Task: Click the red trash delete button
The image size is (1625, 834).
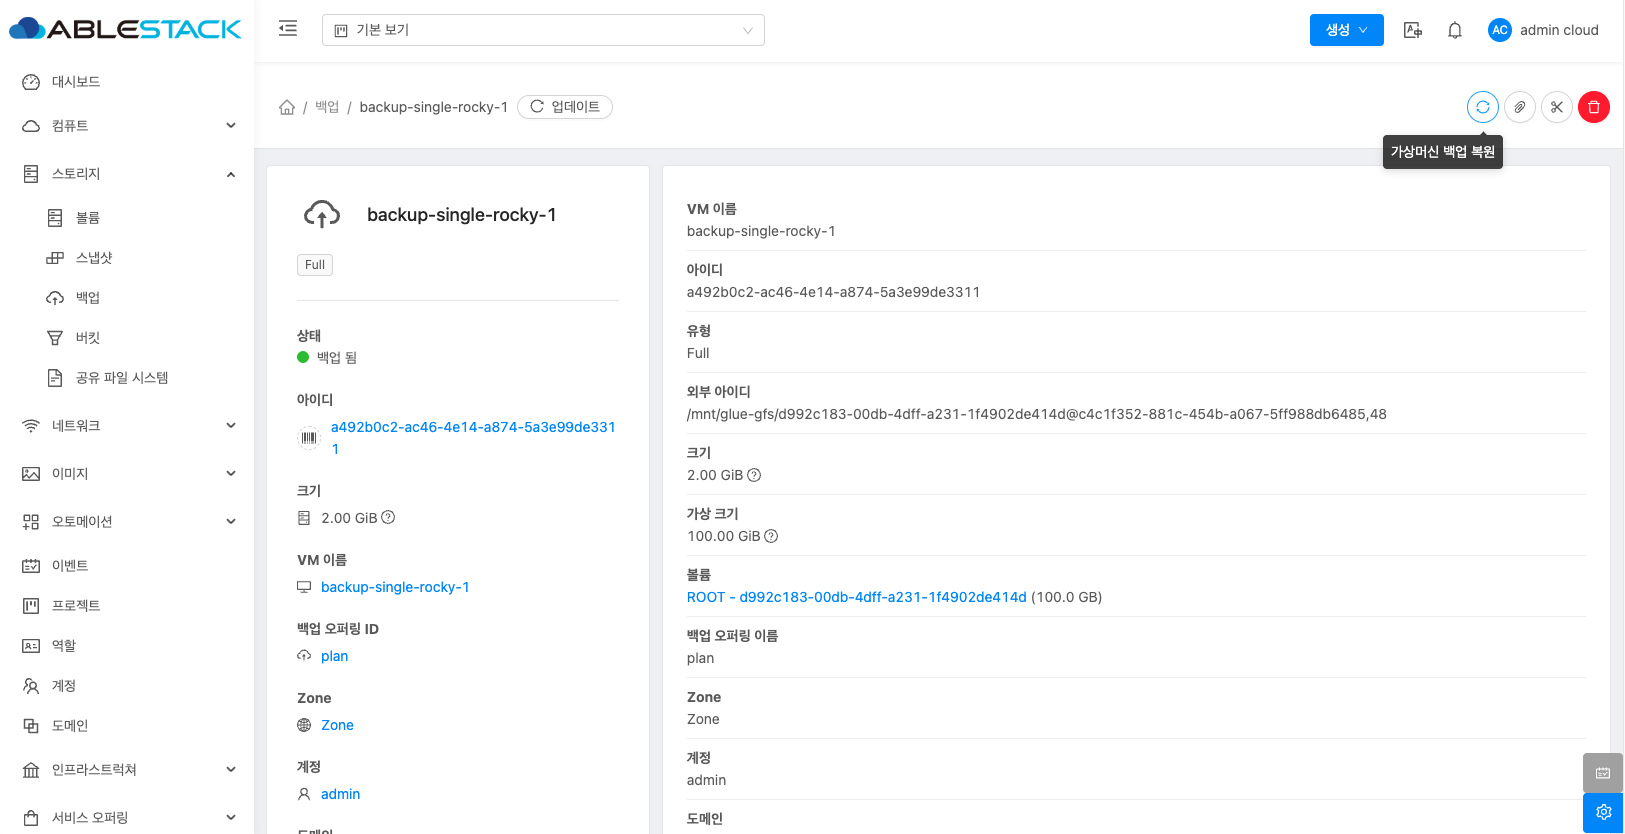Action: click(x=1594, y=107)
